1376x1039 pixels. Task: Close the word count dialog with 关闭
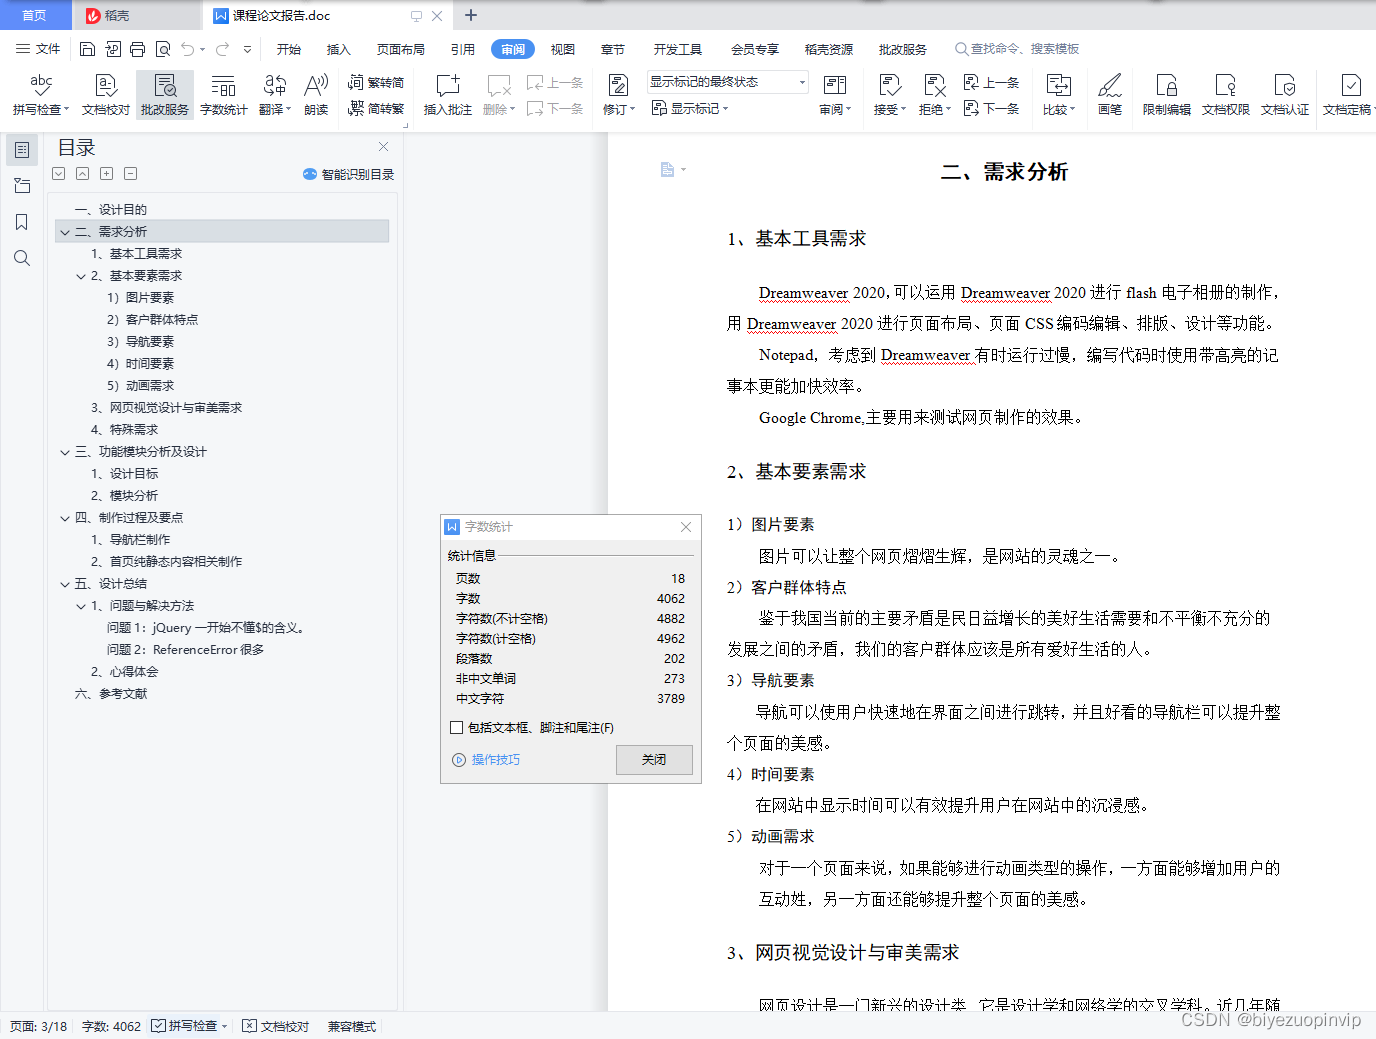pyautogui.click(x=654, y=760)
